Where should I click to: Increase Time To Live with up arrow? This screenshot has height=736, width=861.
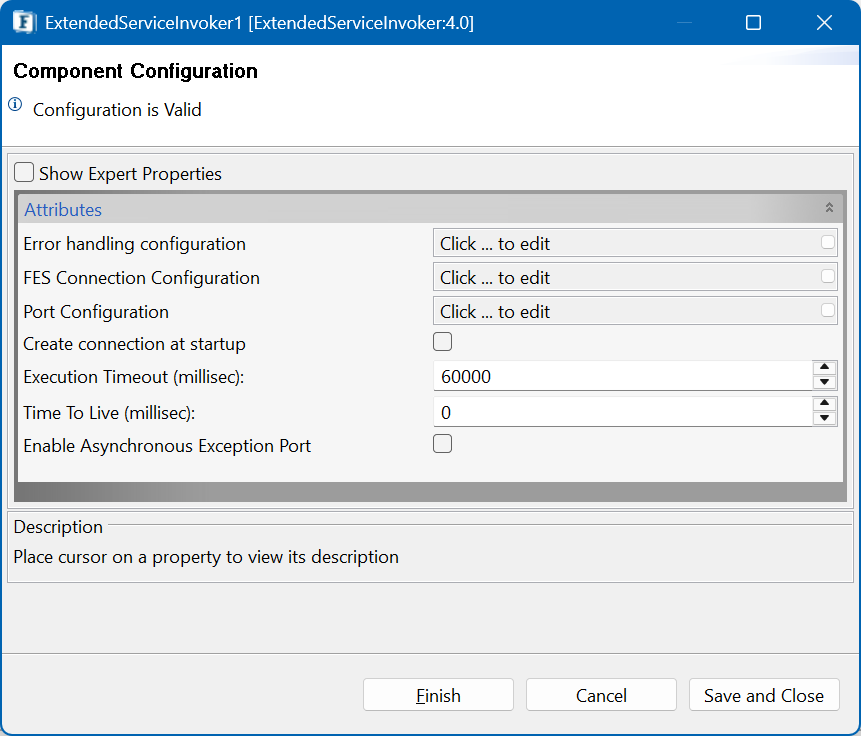point(824,404)
